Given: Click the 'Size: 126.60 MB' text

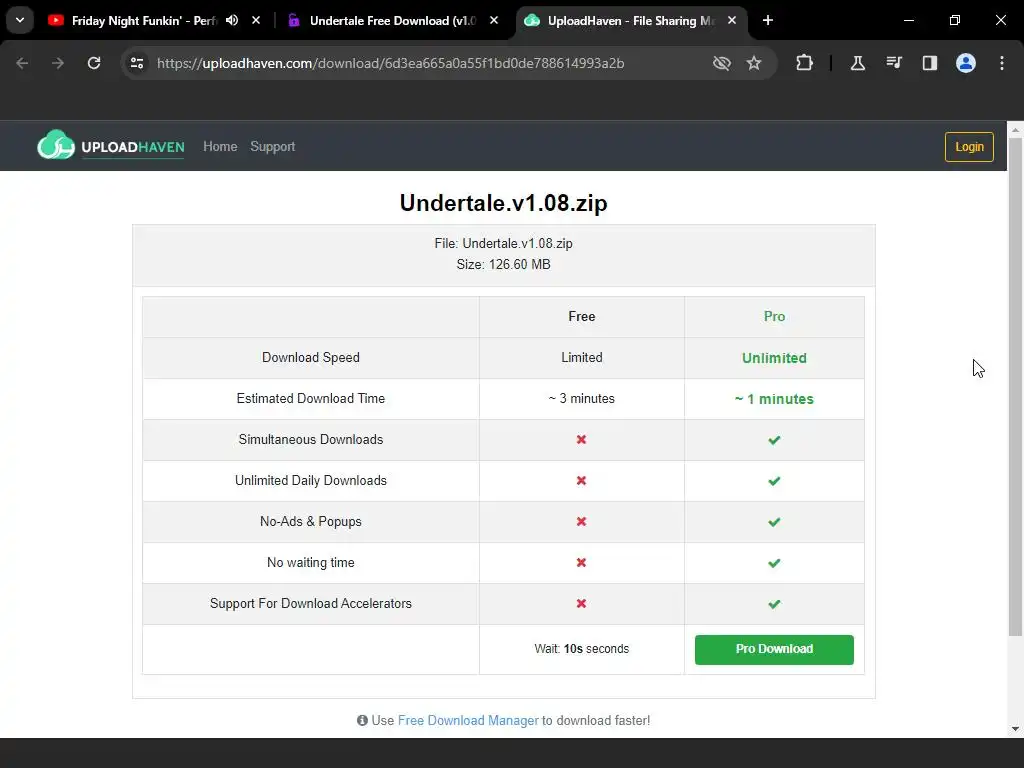Looking at the screenshot, I should pyautogui.click(x=504, y=264).
